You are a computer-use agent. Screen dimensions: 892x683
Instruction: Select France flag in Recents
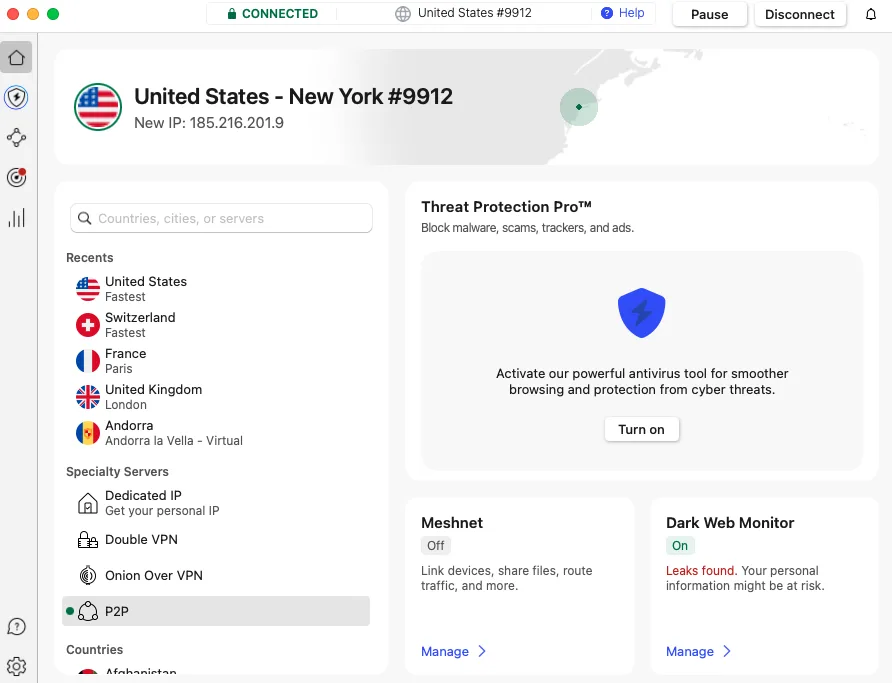[x=88, y=361]
